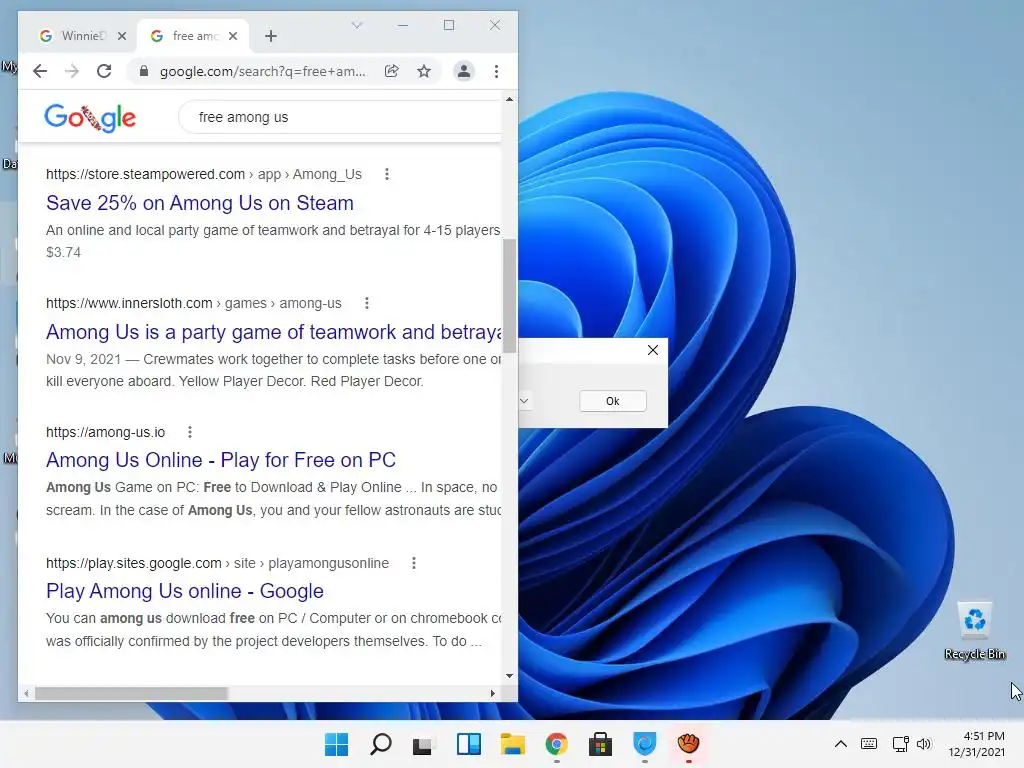Open the clock showing 4:51 PM
Screen dimensions: 1024x768
click(x=977, y=744)
